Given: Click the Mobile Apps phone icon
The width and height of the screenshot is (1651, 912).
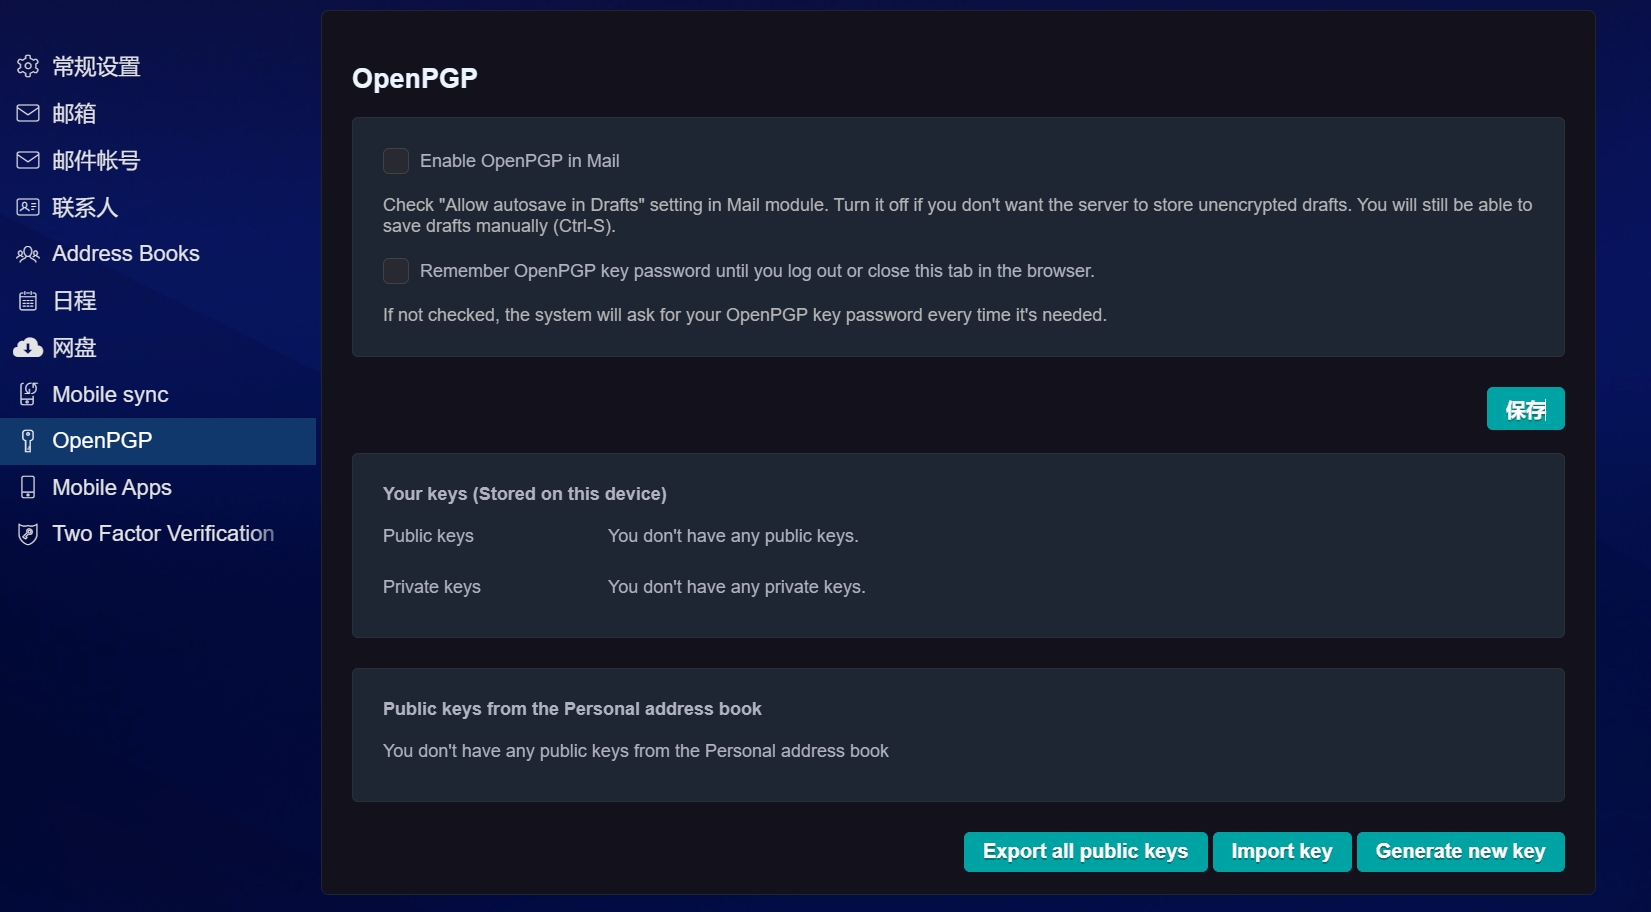Looking at the screenshot, I should [x=28, y=487].
